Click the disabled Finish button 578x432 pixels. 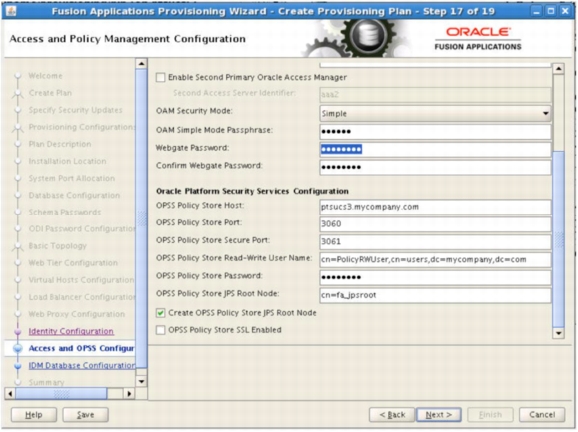tap(490, 415)
